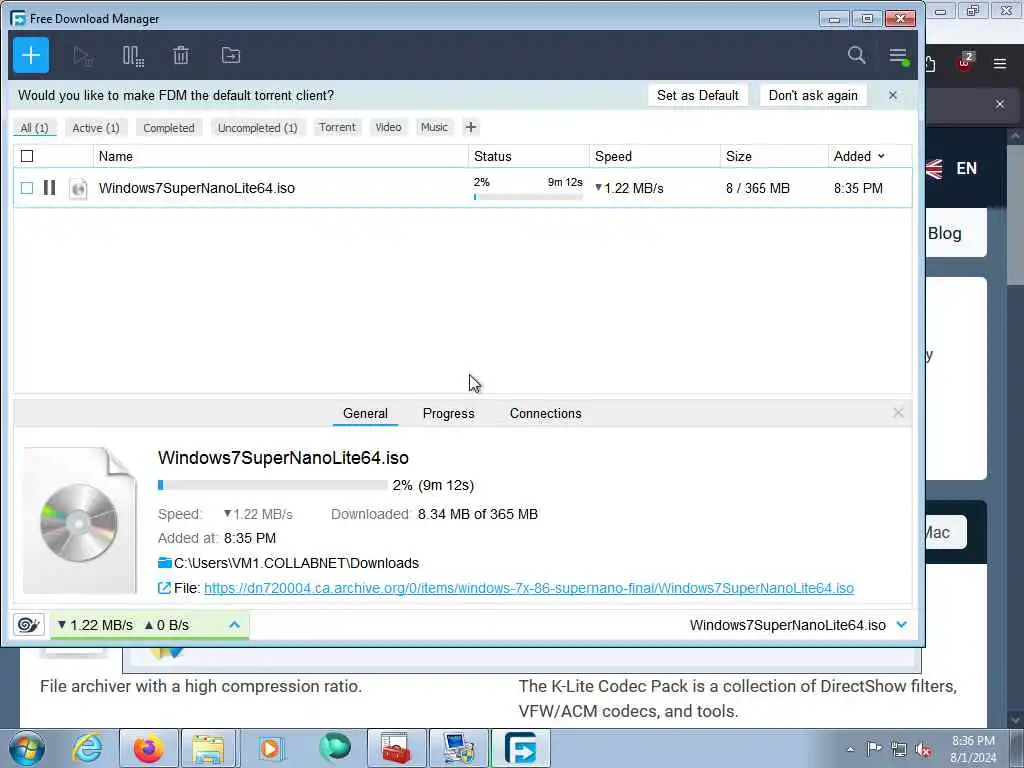Filter by Torrent tag
The image size is (1024, 768).
click(337, 127)
